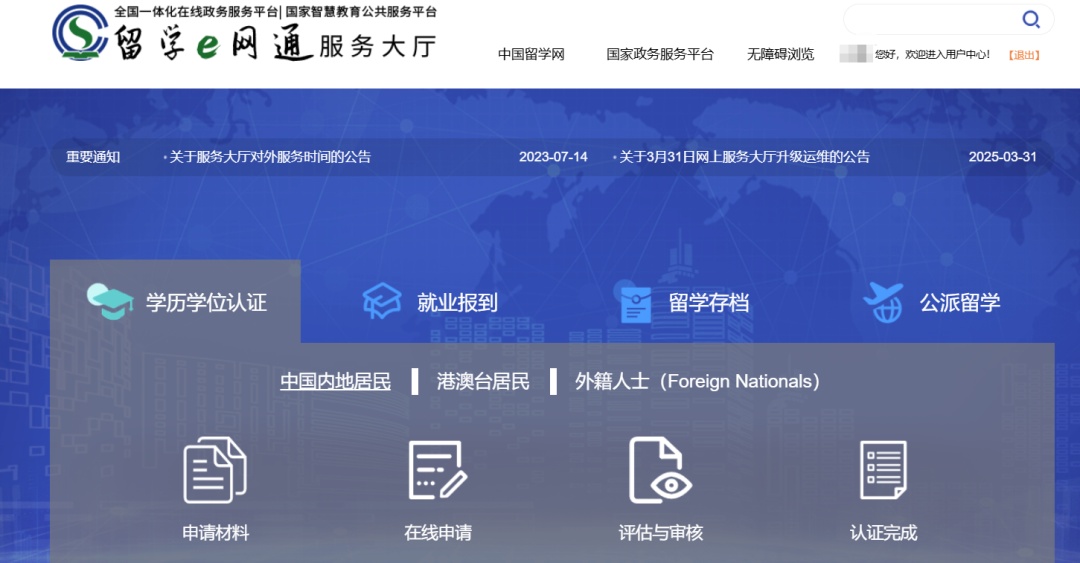Screen dimensions: 1080x563
Task: Click the date 2023-07-14
Action: tap(553, 157)
